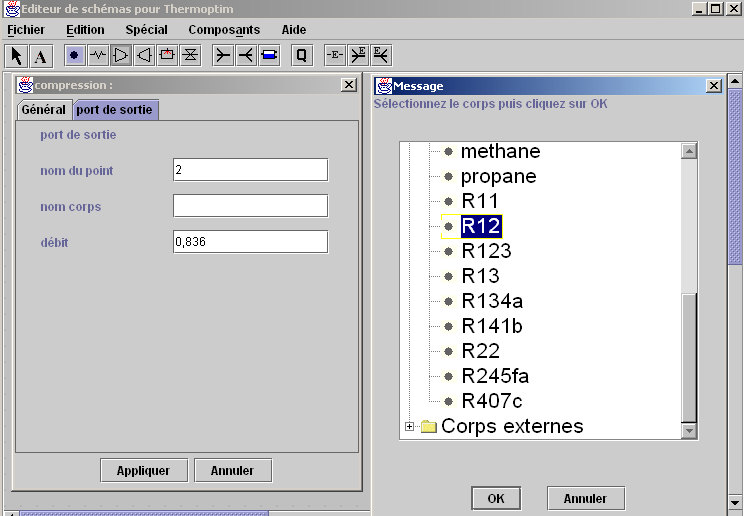Click the débit input field

tap(251, 242)
